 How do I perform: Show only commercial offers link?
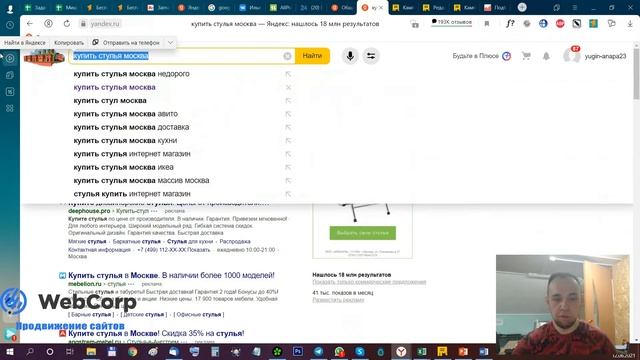(x=369, y=282)
